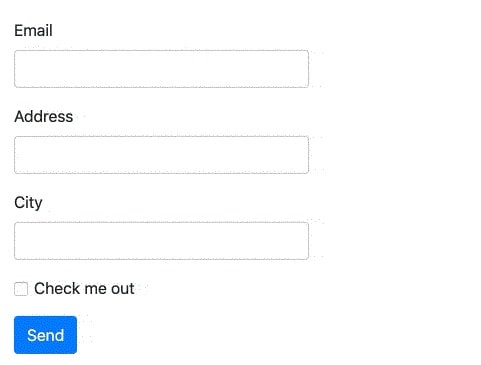
Task: Click the City label text
Action: [x=28, y=203]
